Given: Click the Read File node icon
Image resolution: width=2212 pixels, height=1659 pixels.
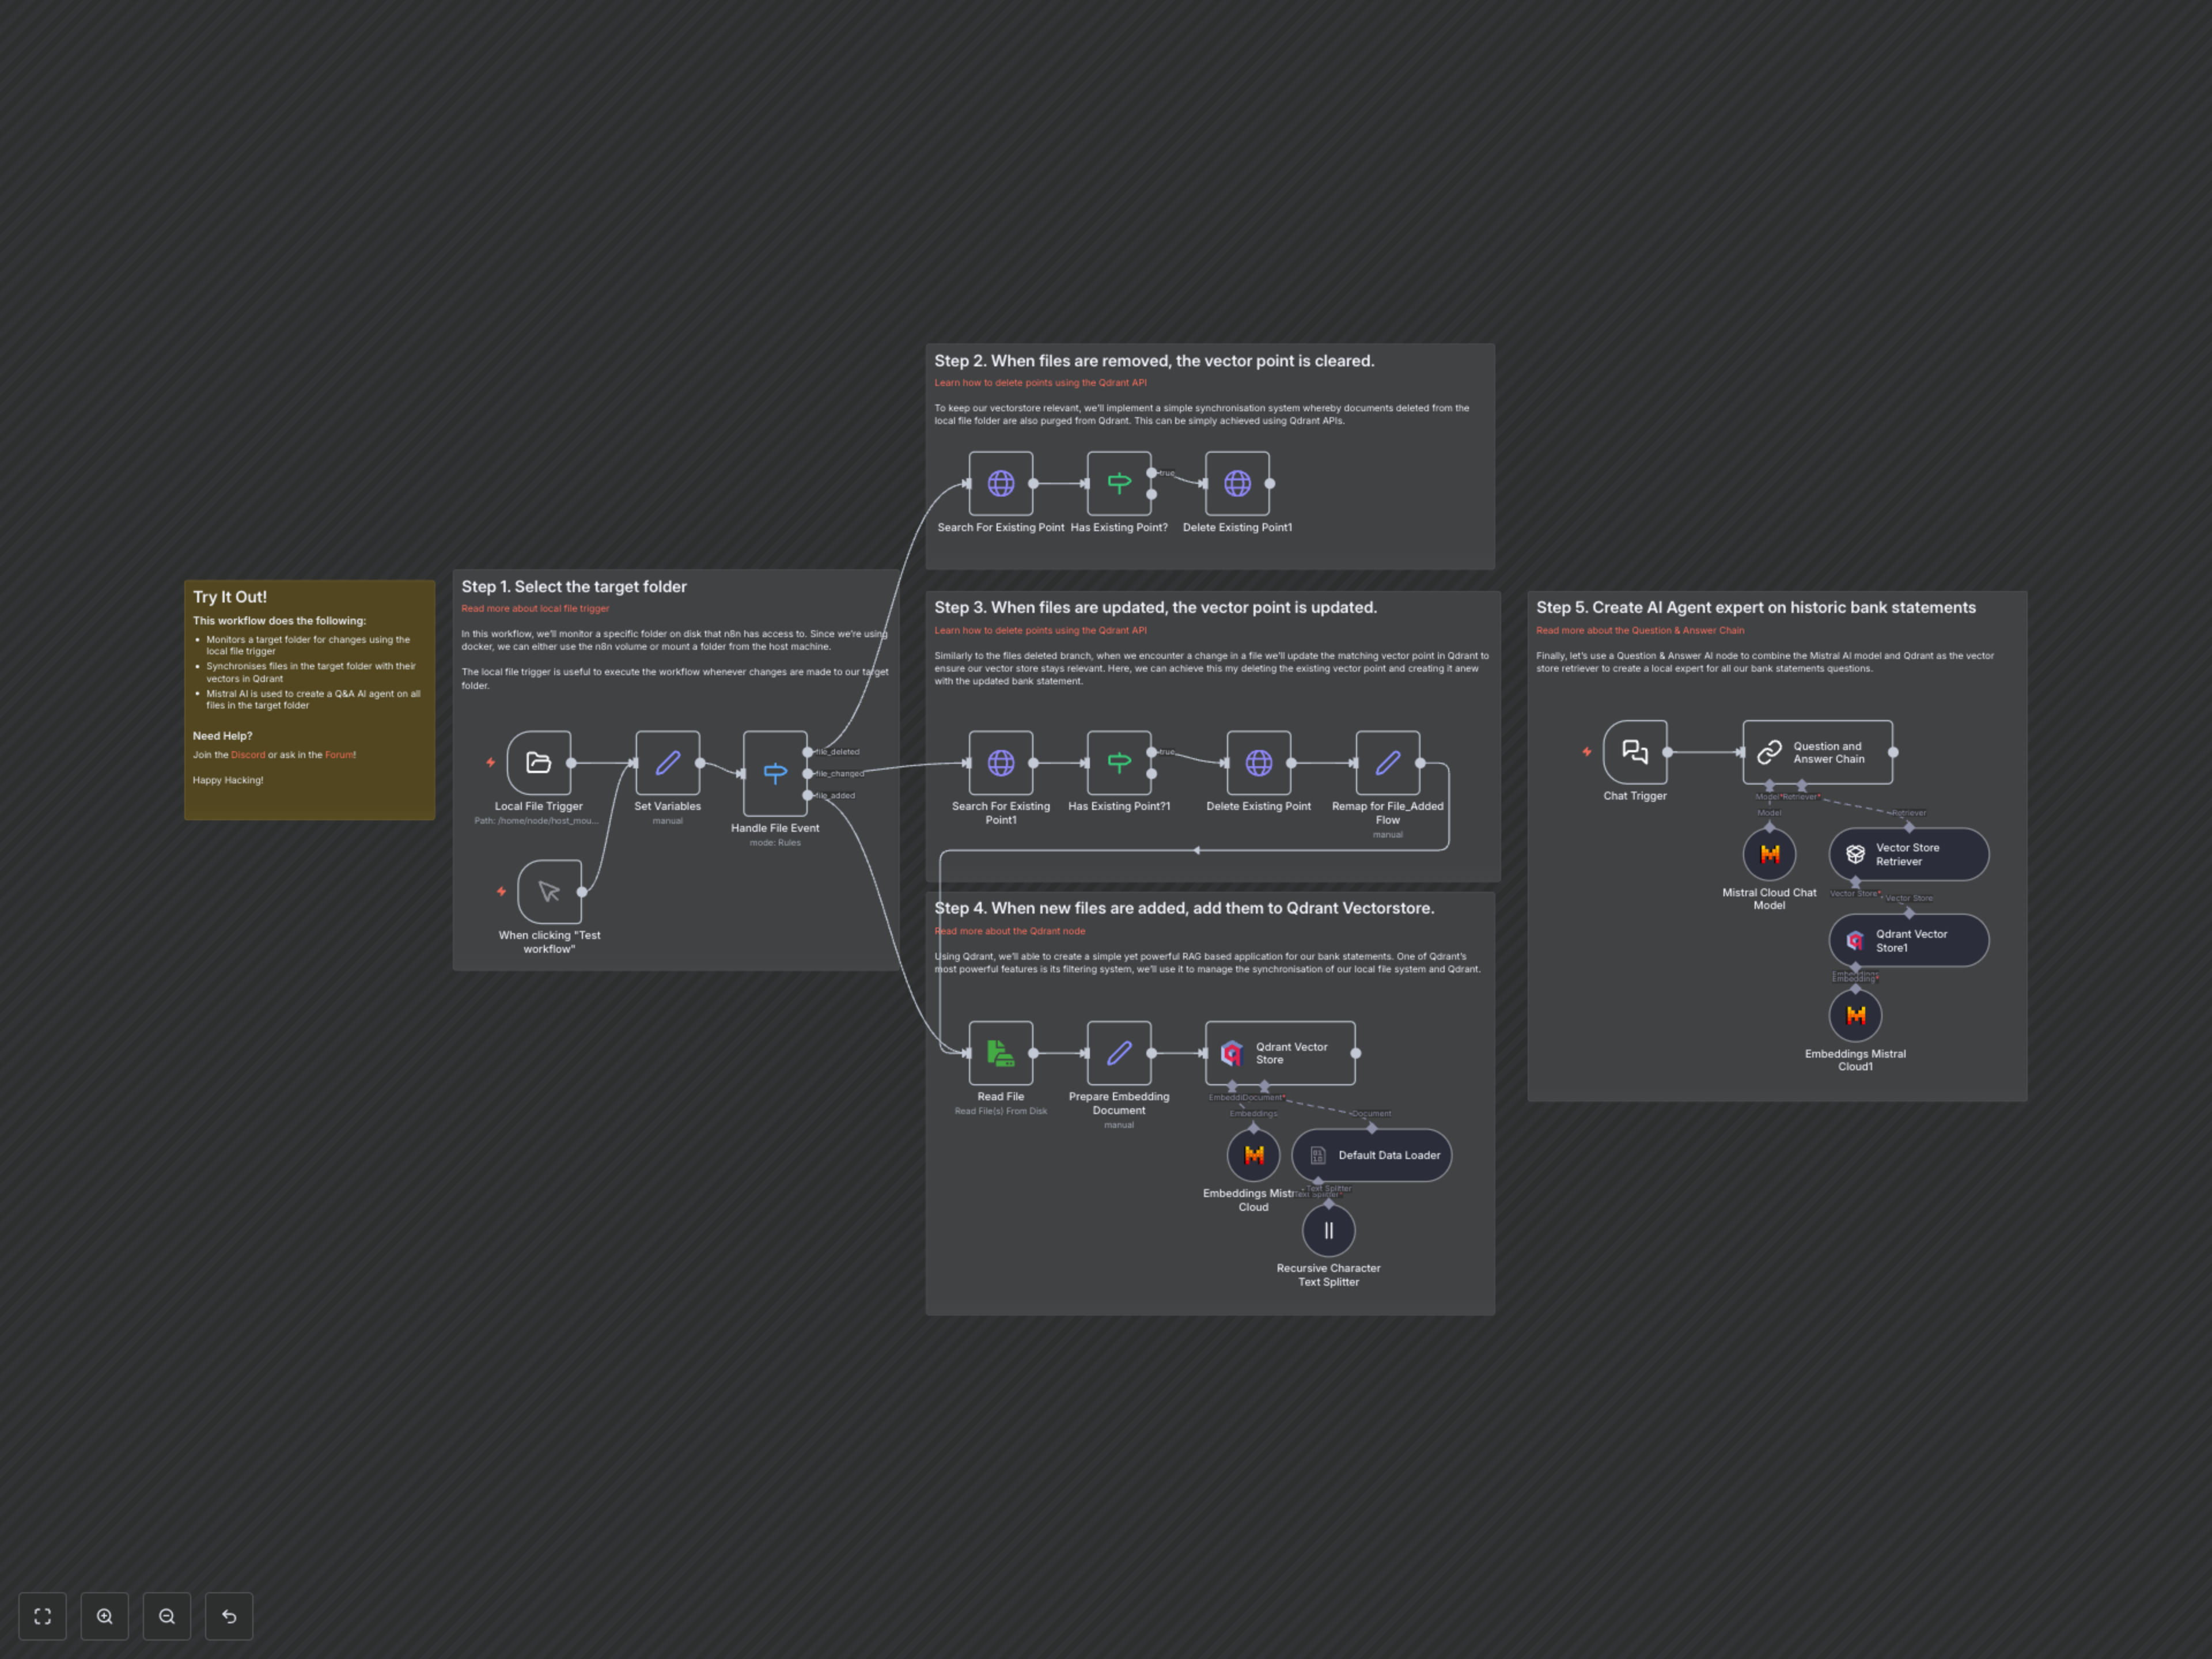Looking at the screenshot, I should pyautogui.click(x=1000, y=1053).
